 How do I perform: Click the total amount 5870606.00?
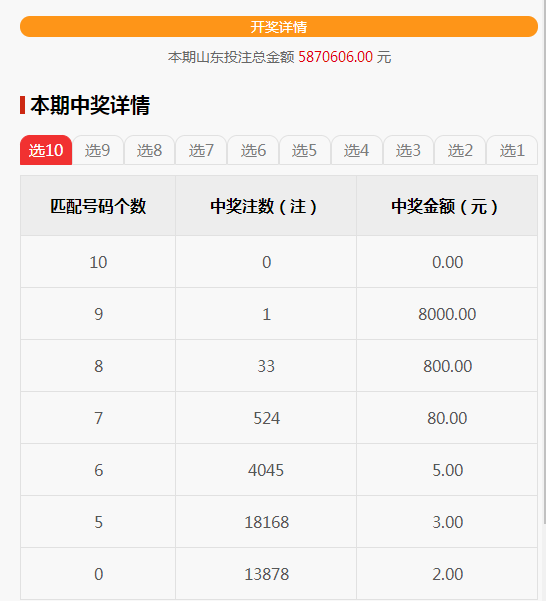click(335, 57)
